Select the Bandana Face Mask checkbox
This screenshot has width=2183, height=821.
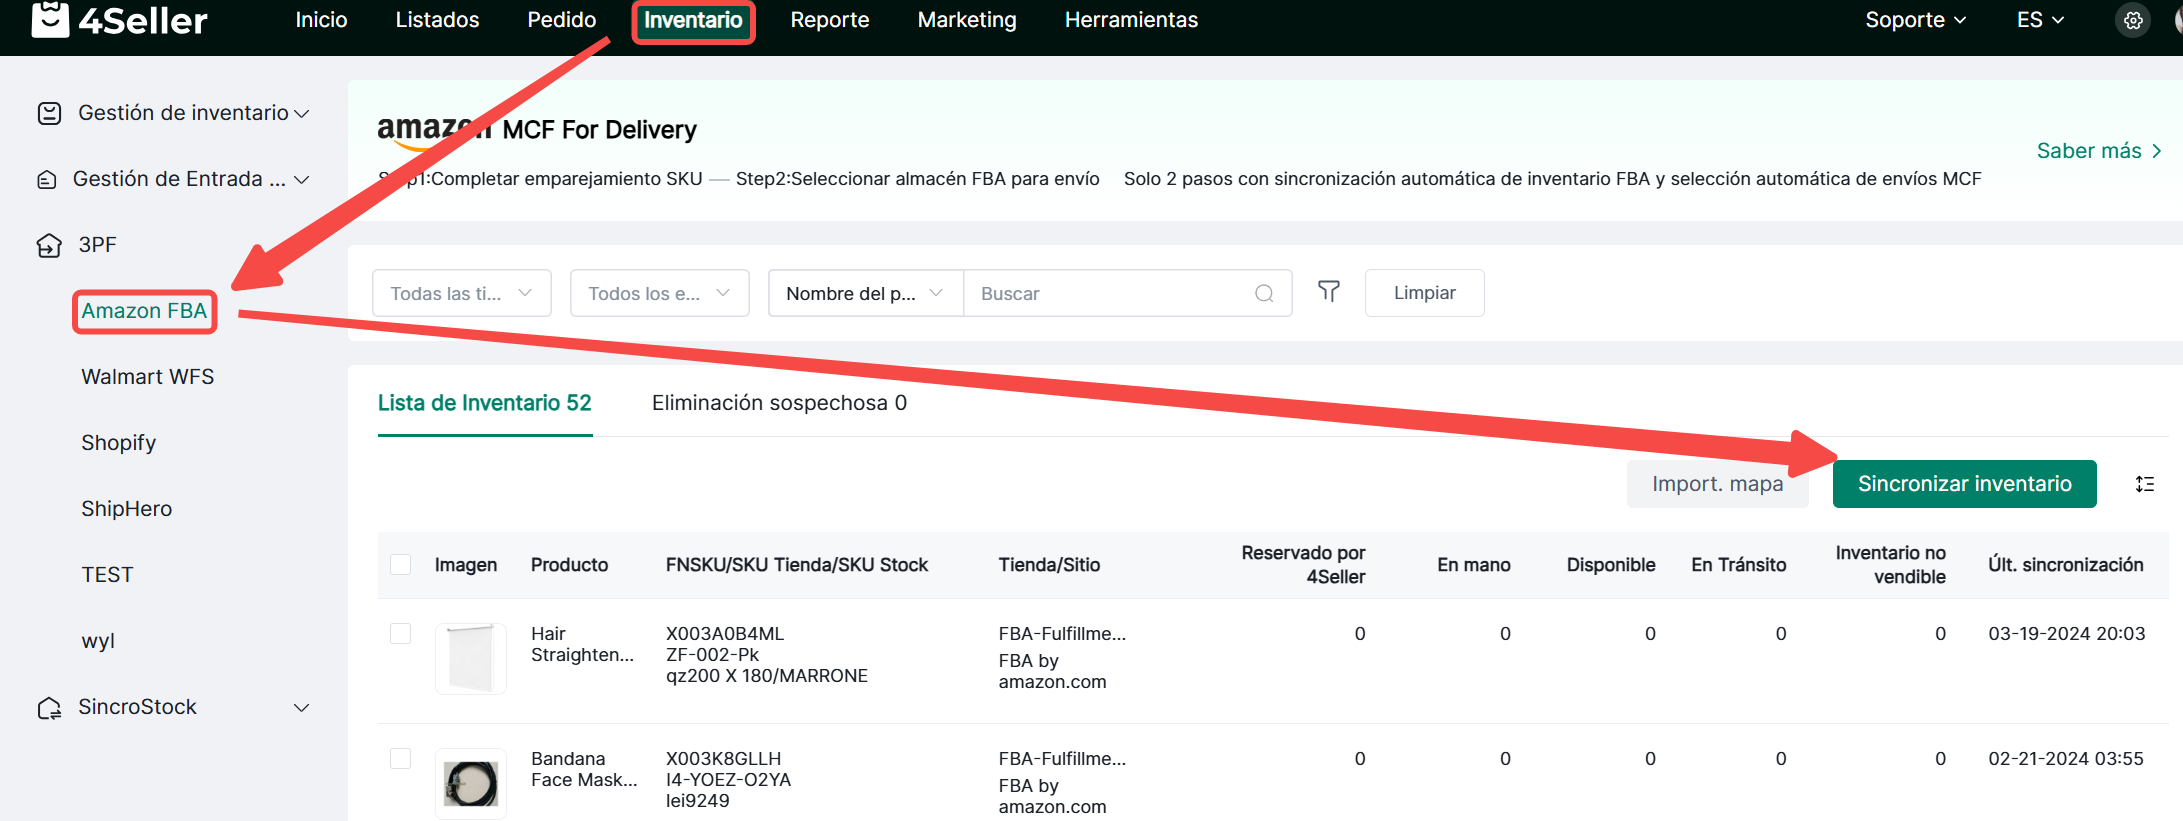coord(401,759)
